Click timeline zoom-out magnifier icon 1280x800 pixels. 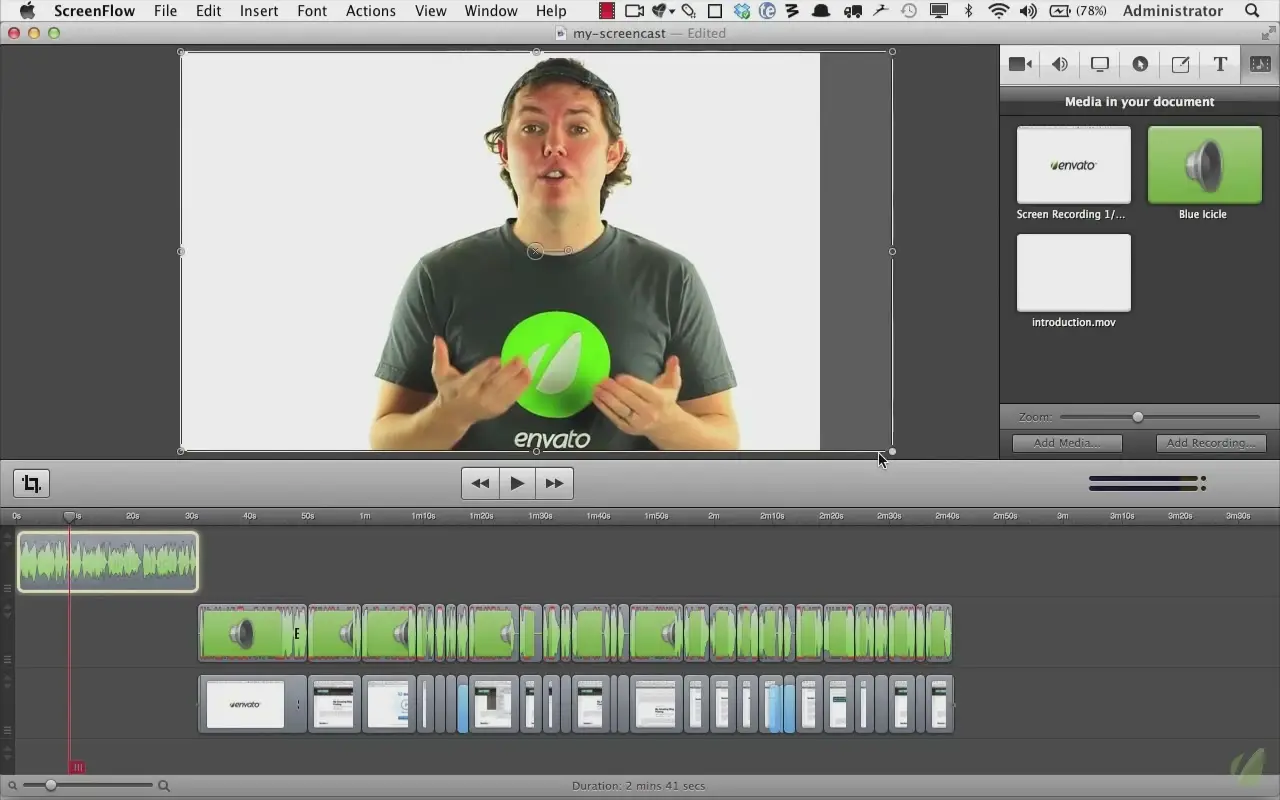12,786
